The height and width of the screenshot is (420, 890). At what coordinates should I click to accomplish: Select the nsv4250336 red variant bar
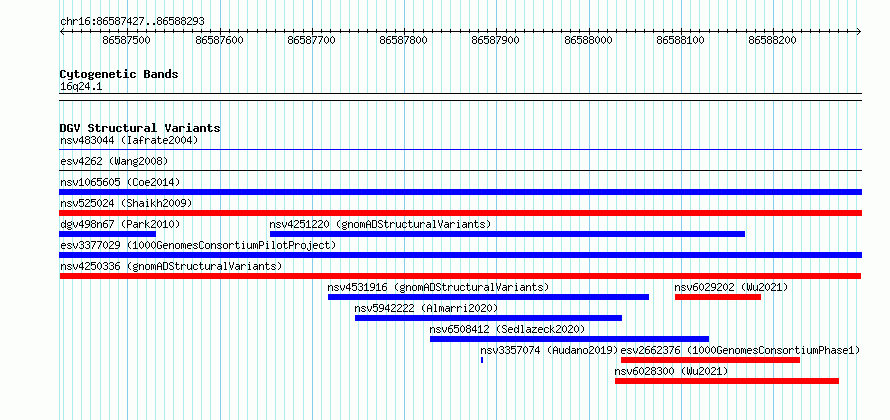click(x=461, y=276)
